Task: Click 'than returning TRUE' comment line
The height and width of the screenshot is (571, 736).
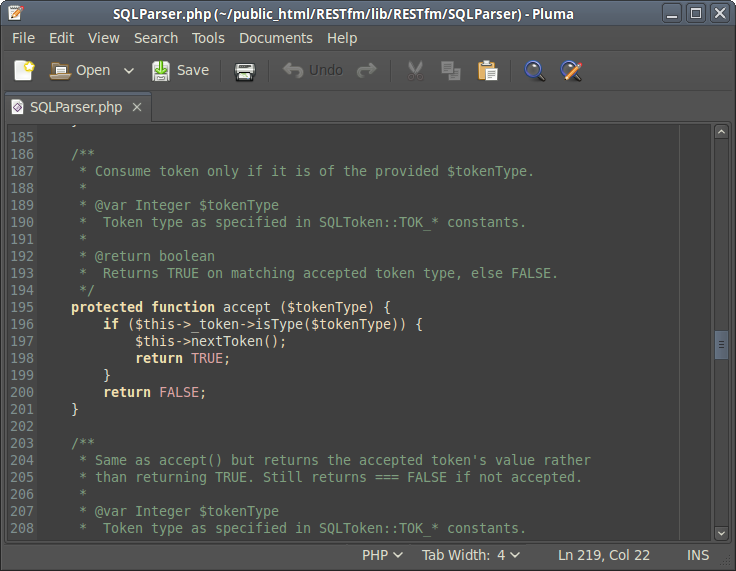Action: click(330, 478)
